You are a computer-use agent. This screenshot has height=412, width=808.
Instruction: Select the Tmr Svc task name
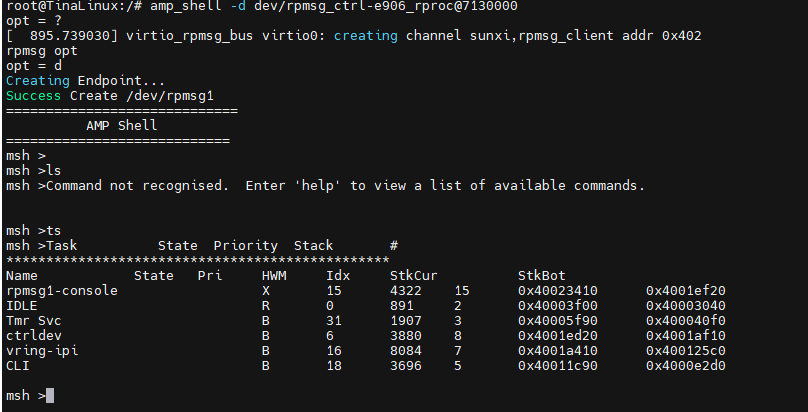click(33, 321)
